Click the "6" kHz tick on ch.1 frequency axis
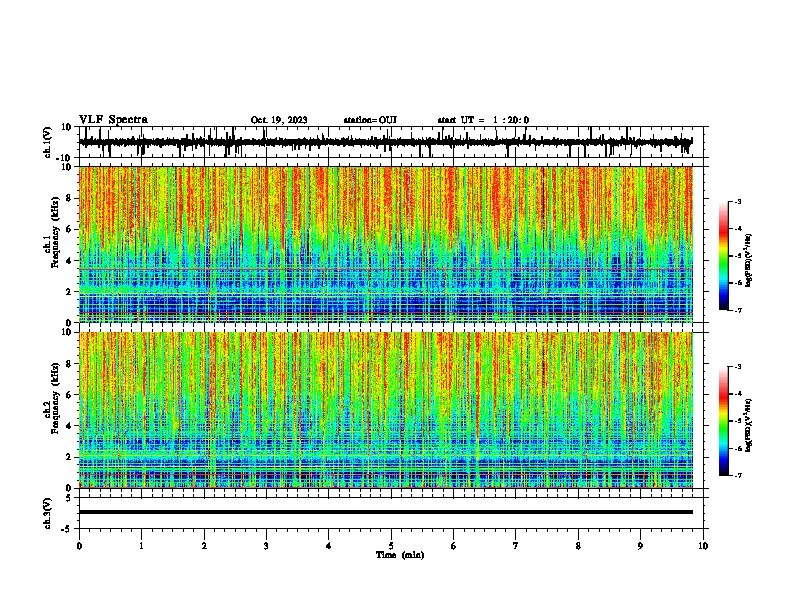Screen dimensions: 792x612 (69, 230)
